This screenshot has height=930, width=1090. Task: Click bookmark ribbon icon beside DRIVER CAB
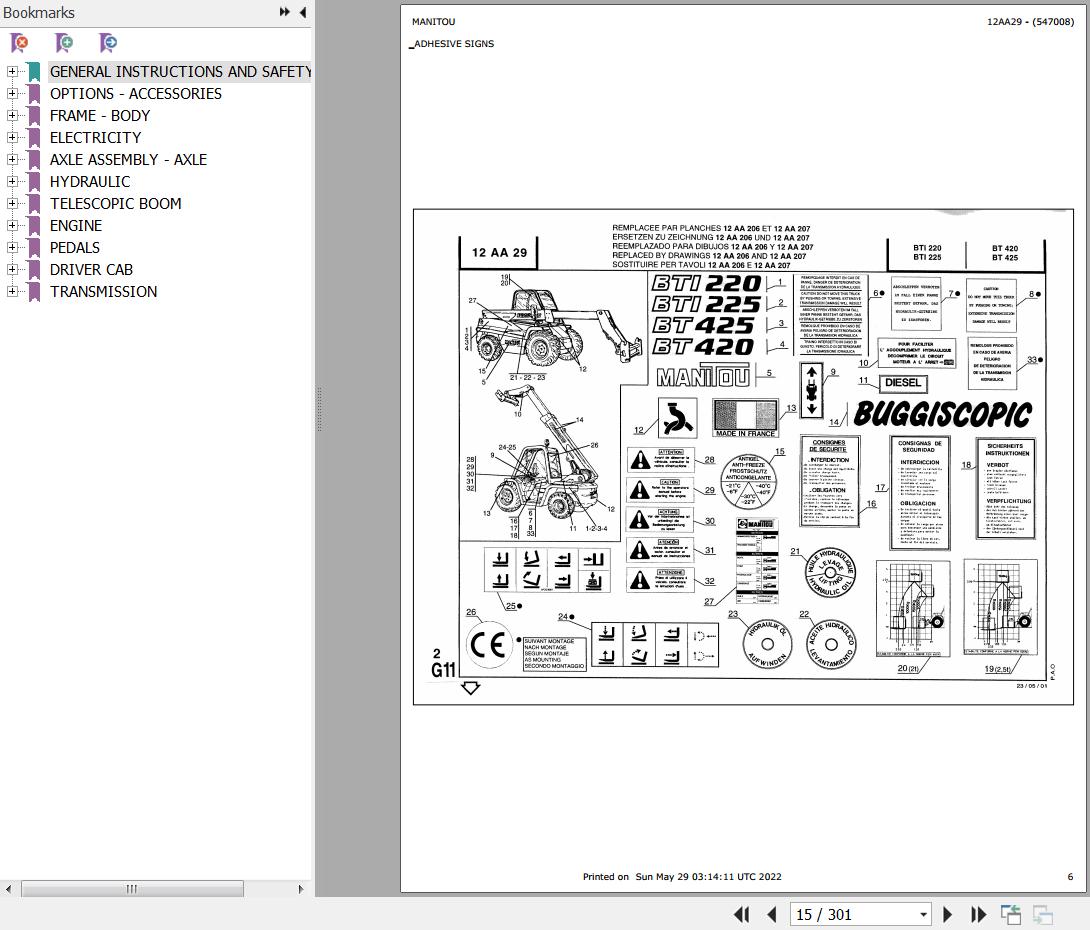(33, 270)
